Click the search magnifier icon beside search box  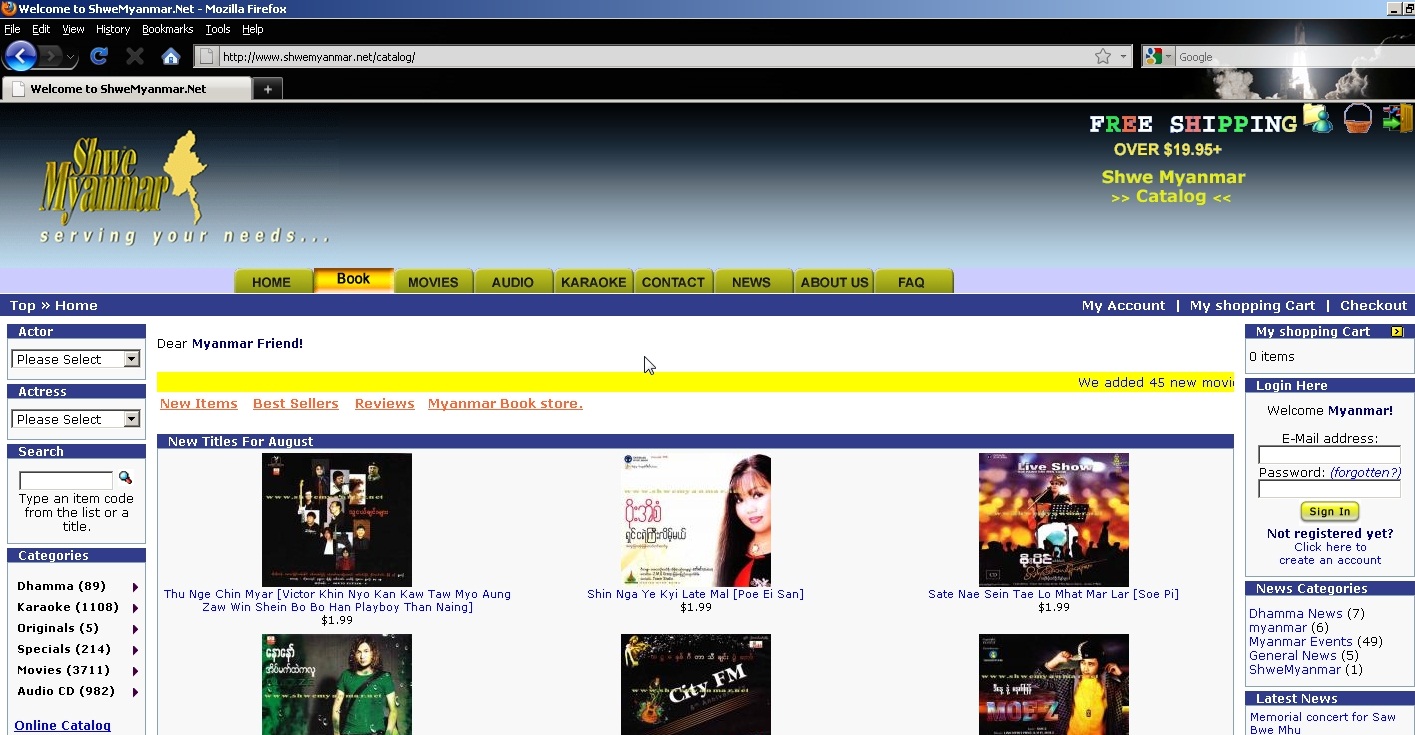[125, 478]
